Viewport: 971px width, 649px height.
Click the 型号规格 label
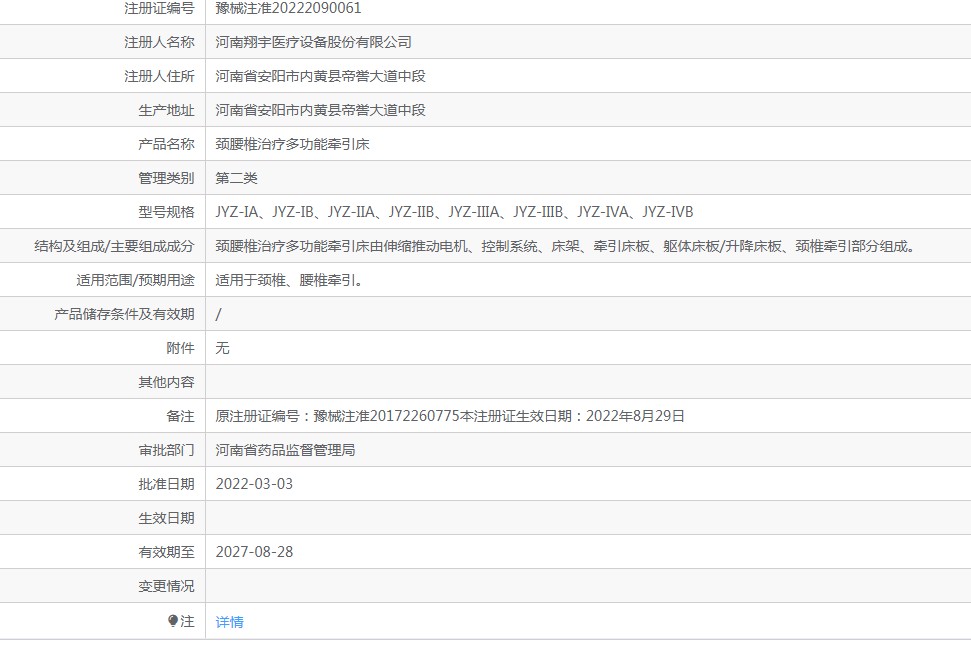166,212
